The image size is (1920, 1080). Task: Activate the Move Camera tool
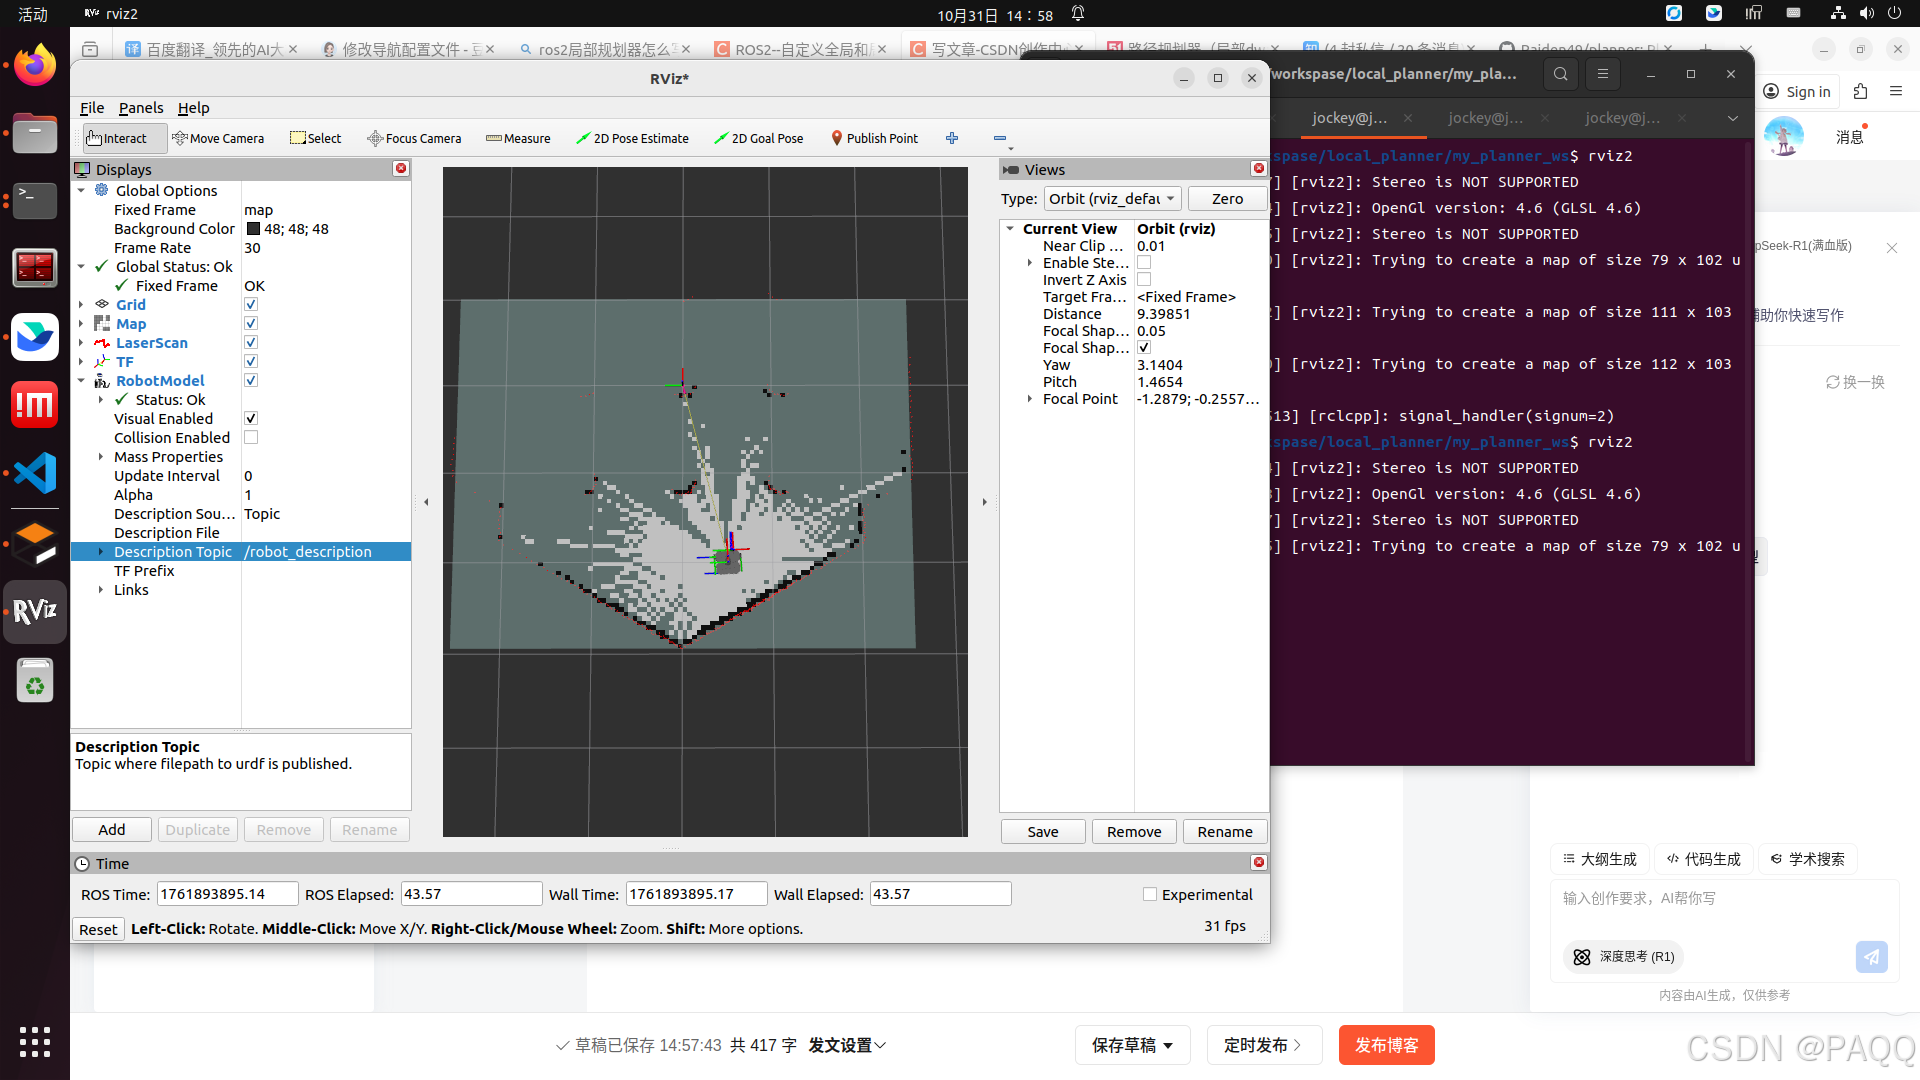click(218, 138)
